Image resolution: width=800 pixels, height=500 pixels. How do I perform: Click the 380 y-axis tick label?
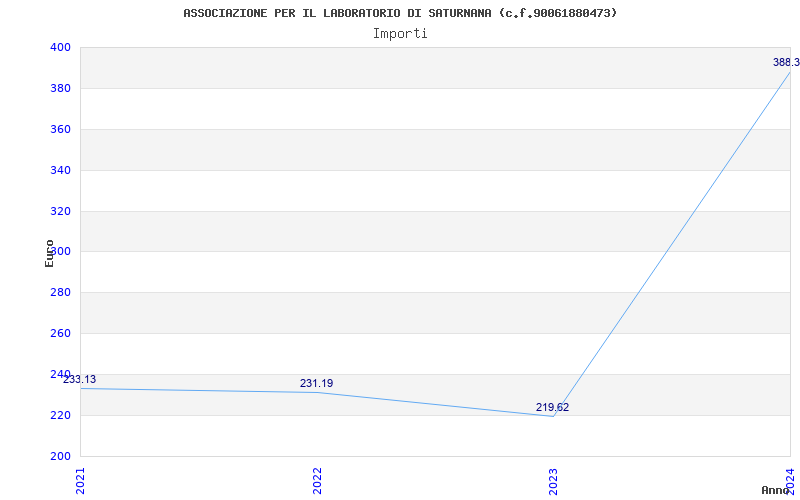pyautogui.click(x=60, y=88)
